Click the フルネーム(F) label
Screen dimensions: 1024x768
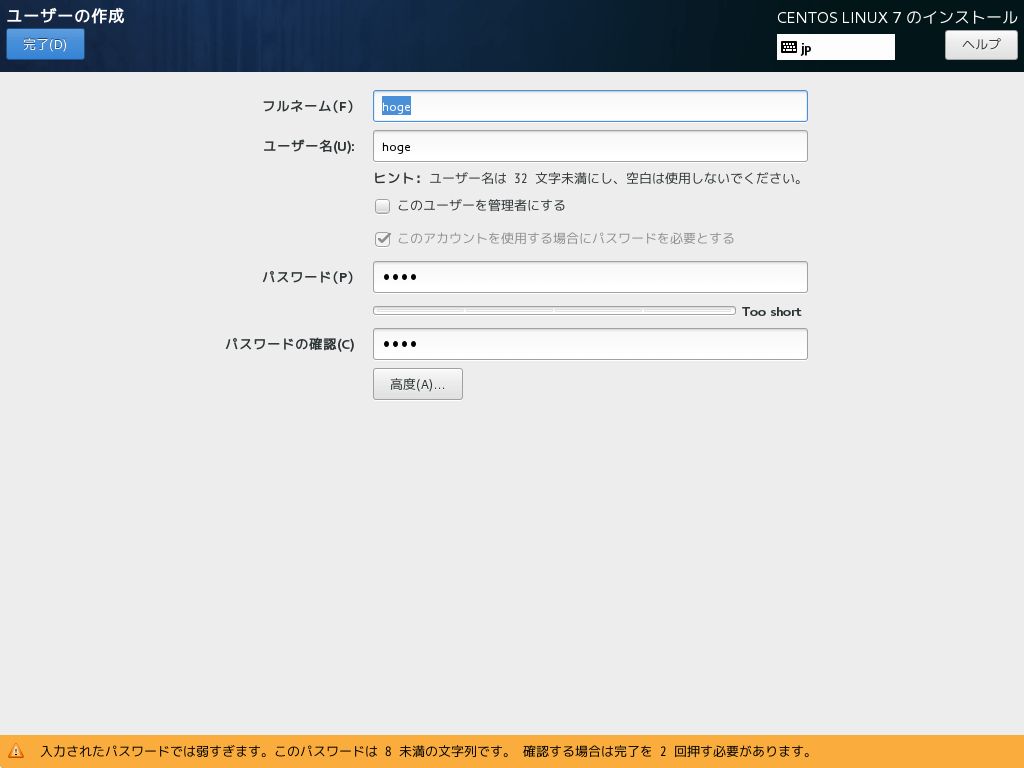[x=308, y=106]
